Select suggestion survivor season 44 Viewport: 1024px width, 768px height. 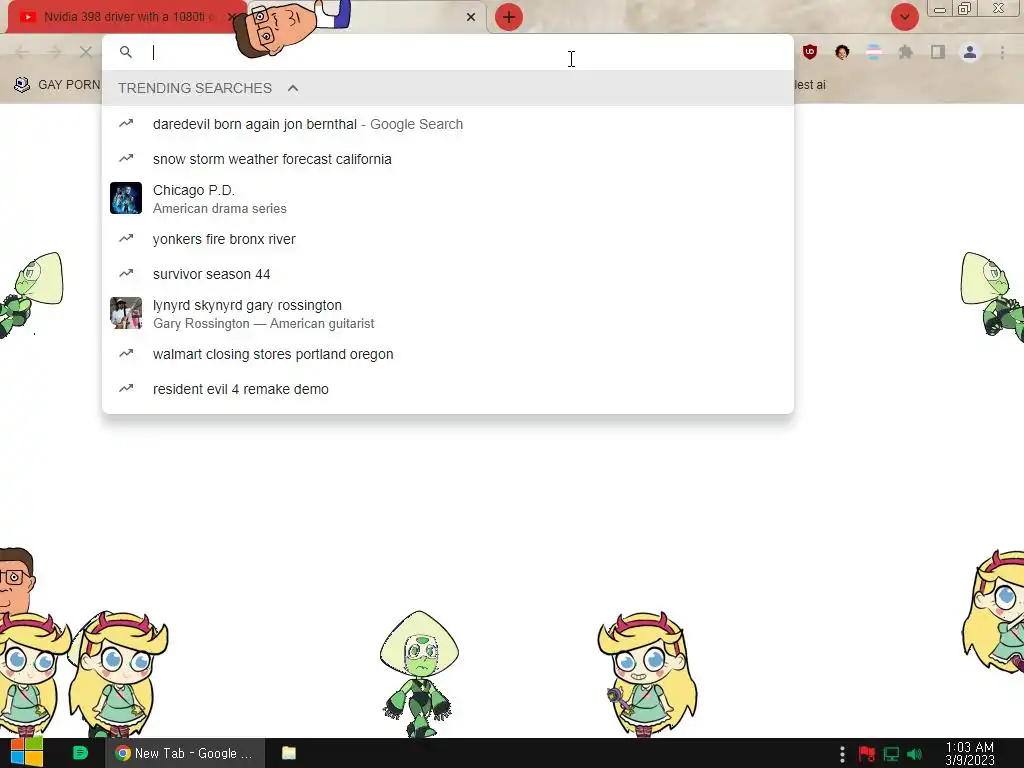click(x=448, y=274)
